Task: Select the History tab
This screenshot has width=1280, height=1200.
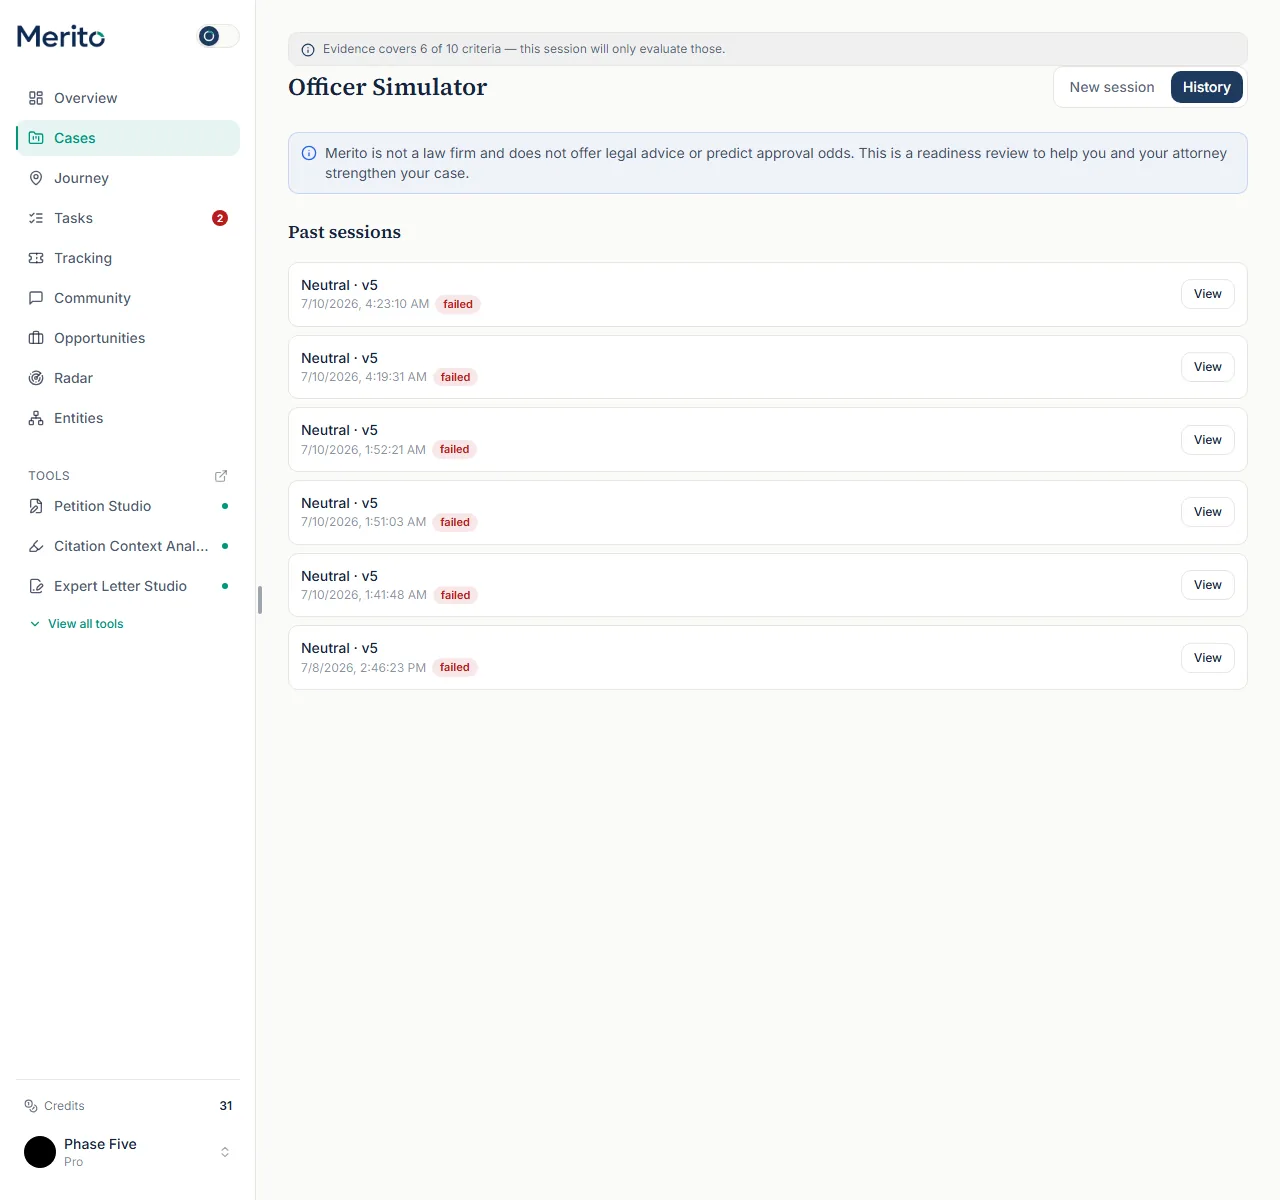Action: [x=1207, y=87]
